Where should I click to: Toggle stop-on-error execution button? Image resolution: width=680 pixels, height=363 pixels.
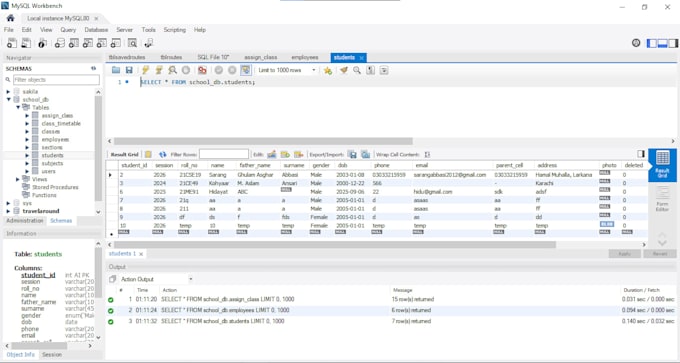point(202,70)
